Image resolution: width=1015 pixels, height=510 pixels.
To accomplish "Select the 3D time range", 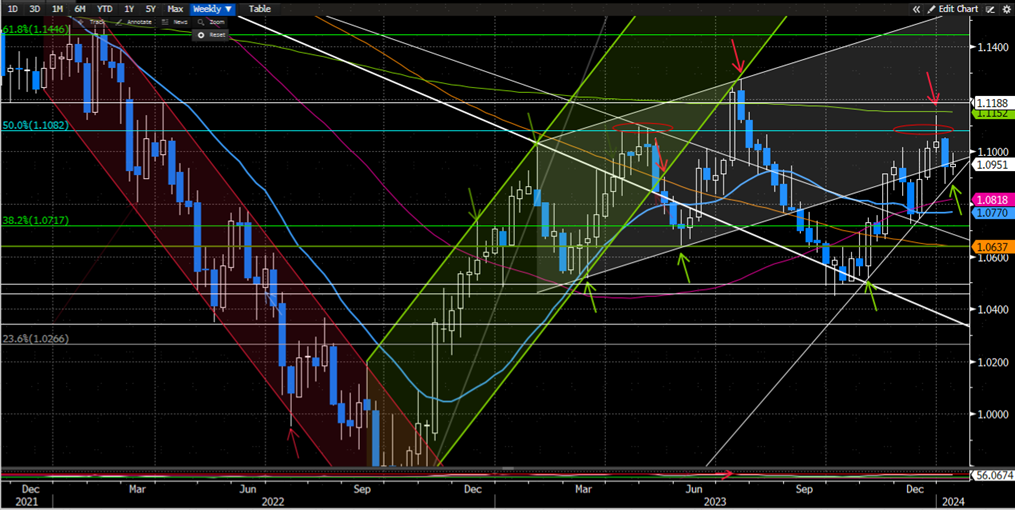I will click(35, 9).
